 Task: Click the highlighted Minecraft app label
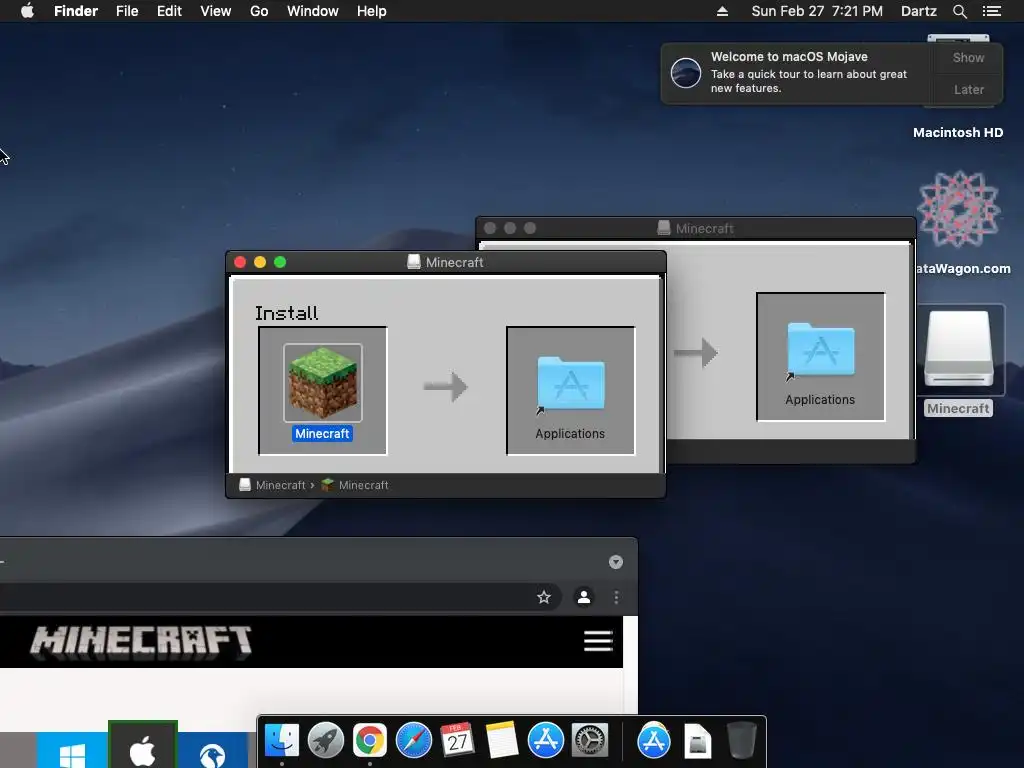pos(323,434)
